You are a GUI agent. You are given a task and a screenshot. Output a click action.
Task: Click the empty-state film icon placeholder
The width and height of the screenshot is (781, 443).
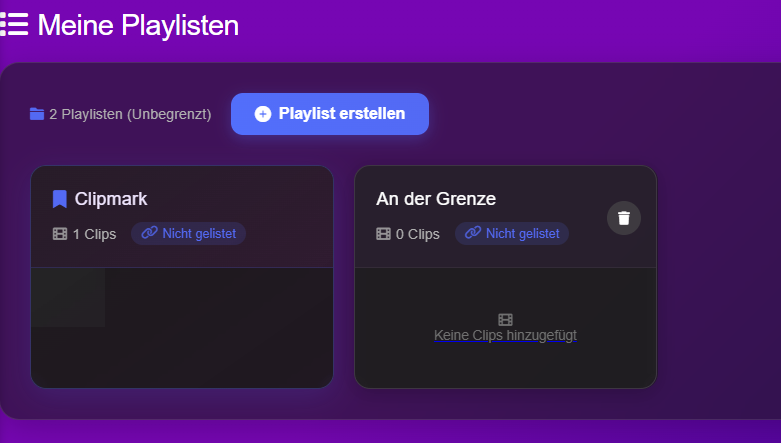point(505,320)
